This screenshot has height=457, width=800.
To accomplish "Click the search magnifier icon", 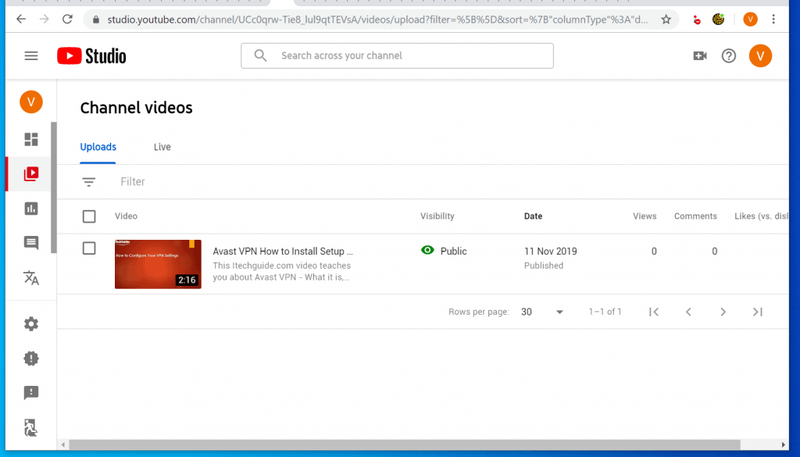I will point(260,56).
